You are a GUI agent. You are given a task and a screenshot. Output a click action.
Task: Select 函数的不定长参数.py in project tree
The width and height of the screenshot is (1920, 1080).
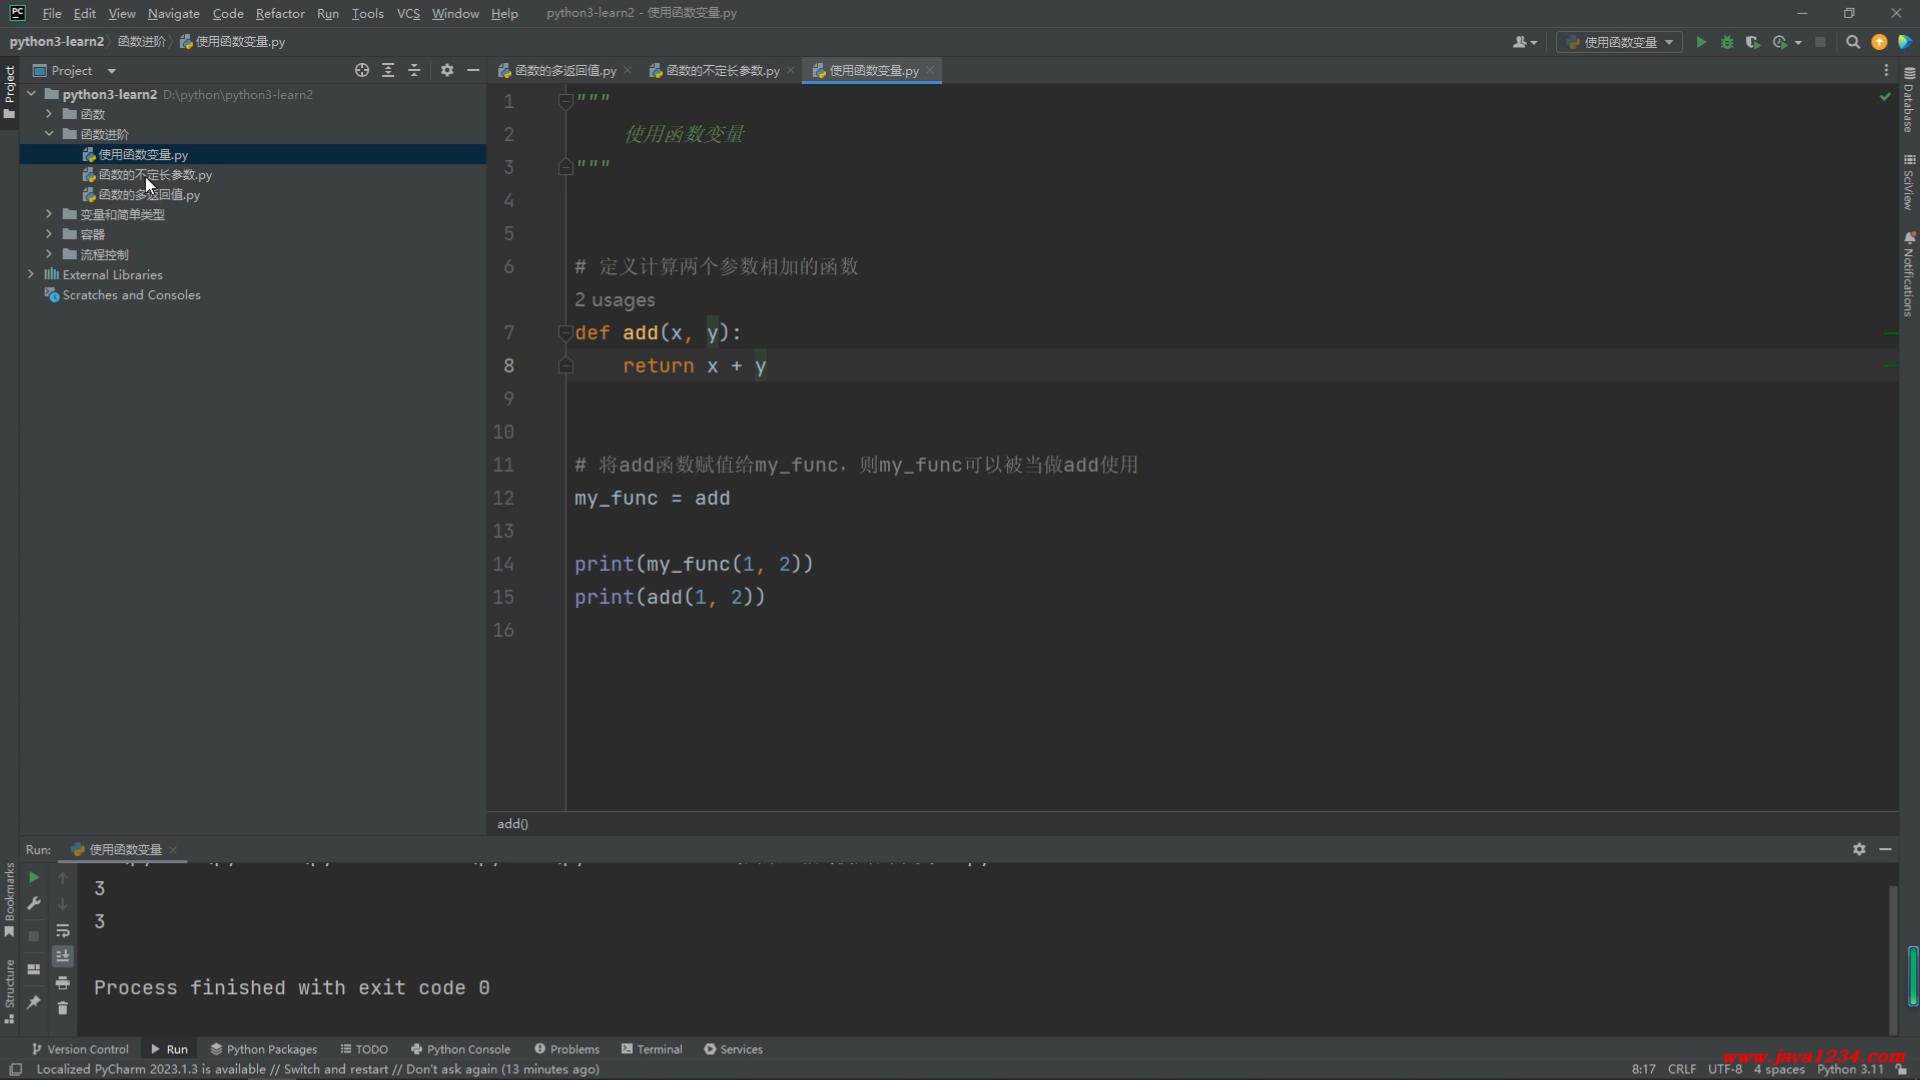tap(155, 174)
